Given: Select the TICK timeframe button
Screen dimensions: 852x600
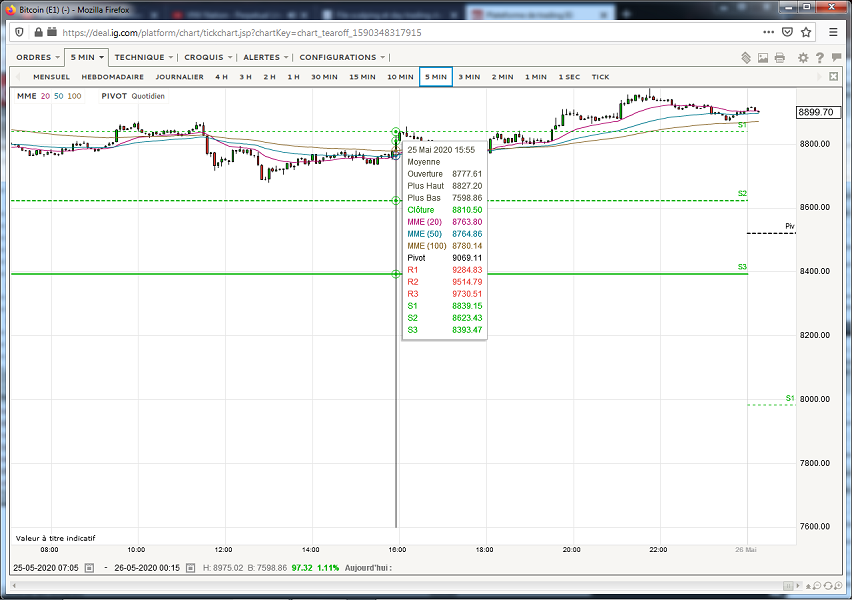Looking at the screenshot, I should tap(600, 77).
